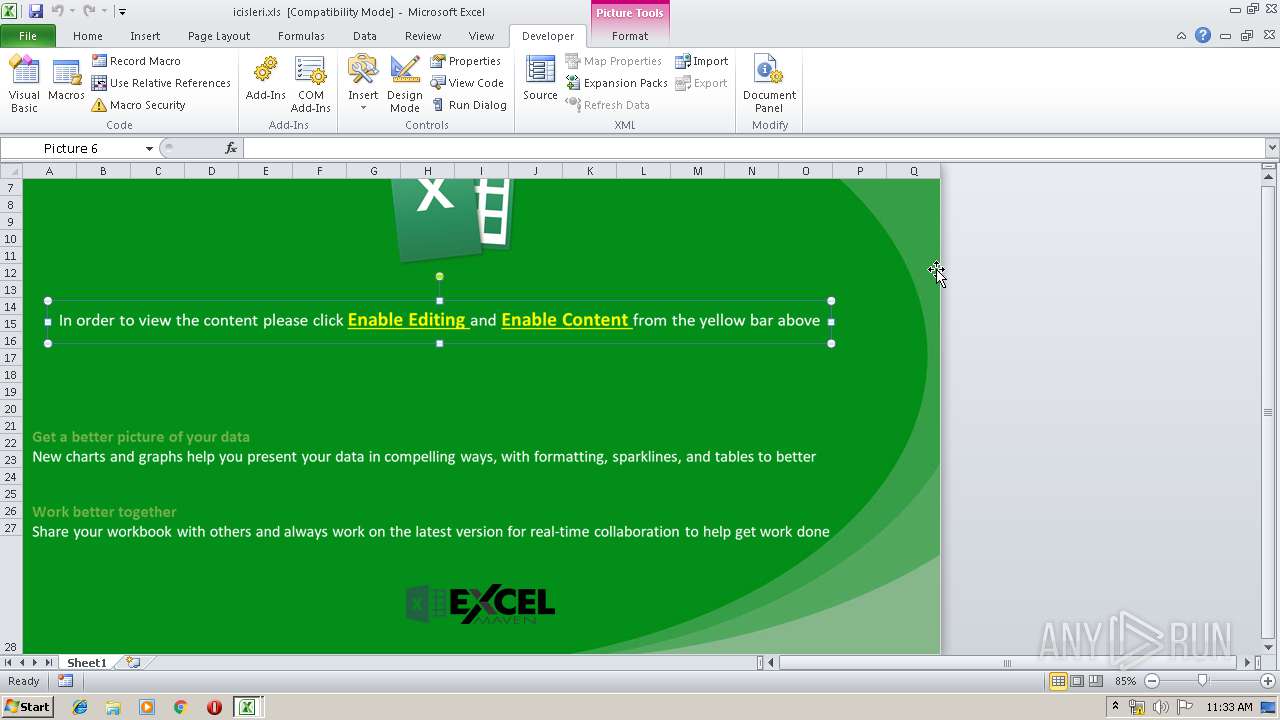
Task: Zoom in with plus button
Action: coord(1268,681)
